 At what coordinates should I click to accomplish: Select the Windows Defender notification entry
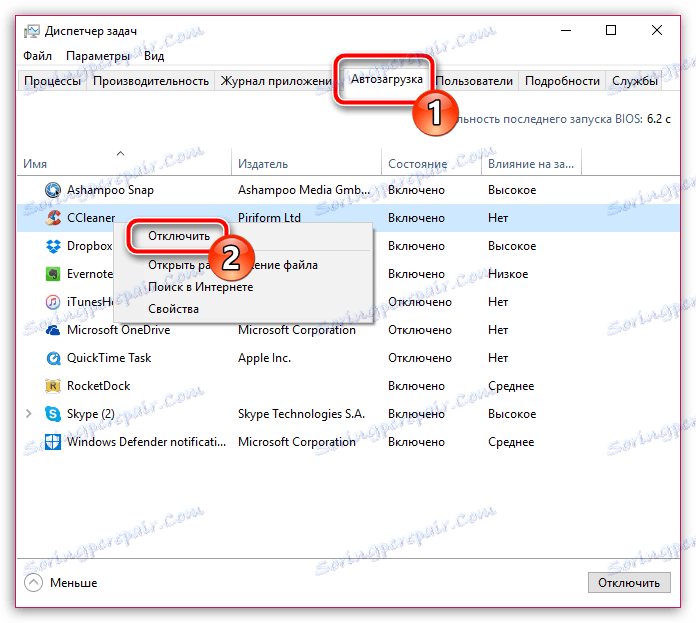click(146, 442)
